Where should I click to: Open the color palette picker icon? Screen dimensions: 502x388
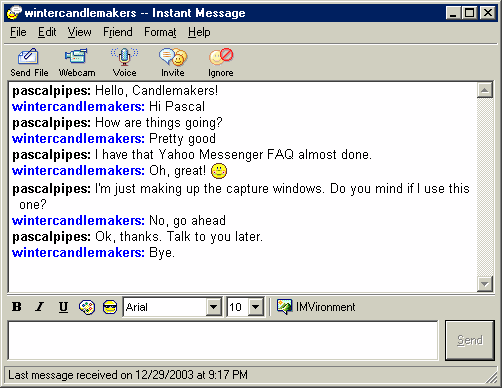[x=87, y=307]
